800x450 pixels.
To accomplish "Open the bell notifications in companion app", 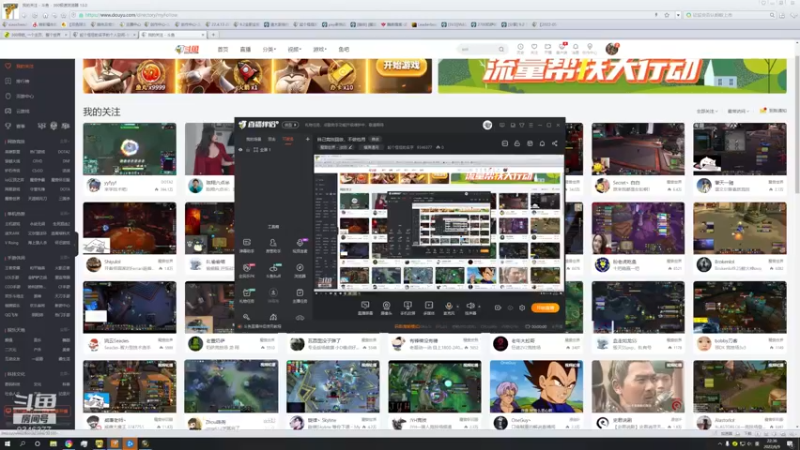I will (542, 144).
